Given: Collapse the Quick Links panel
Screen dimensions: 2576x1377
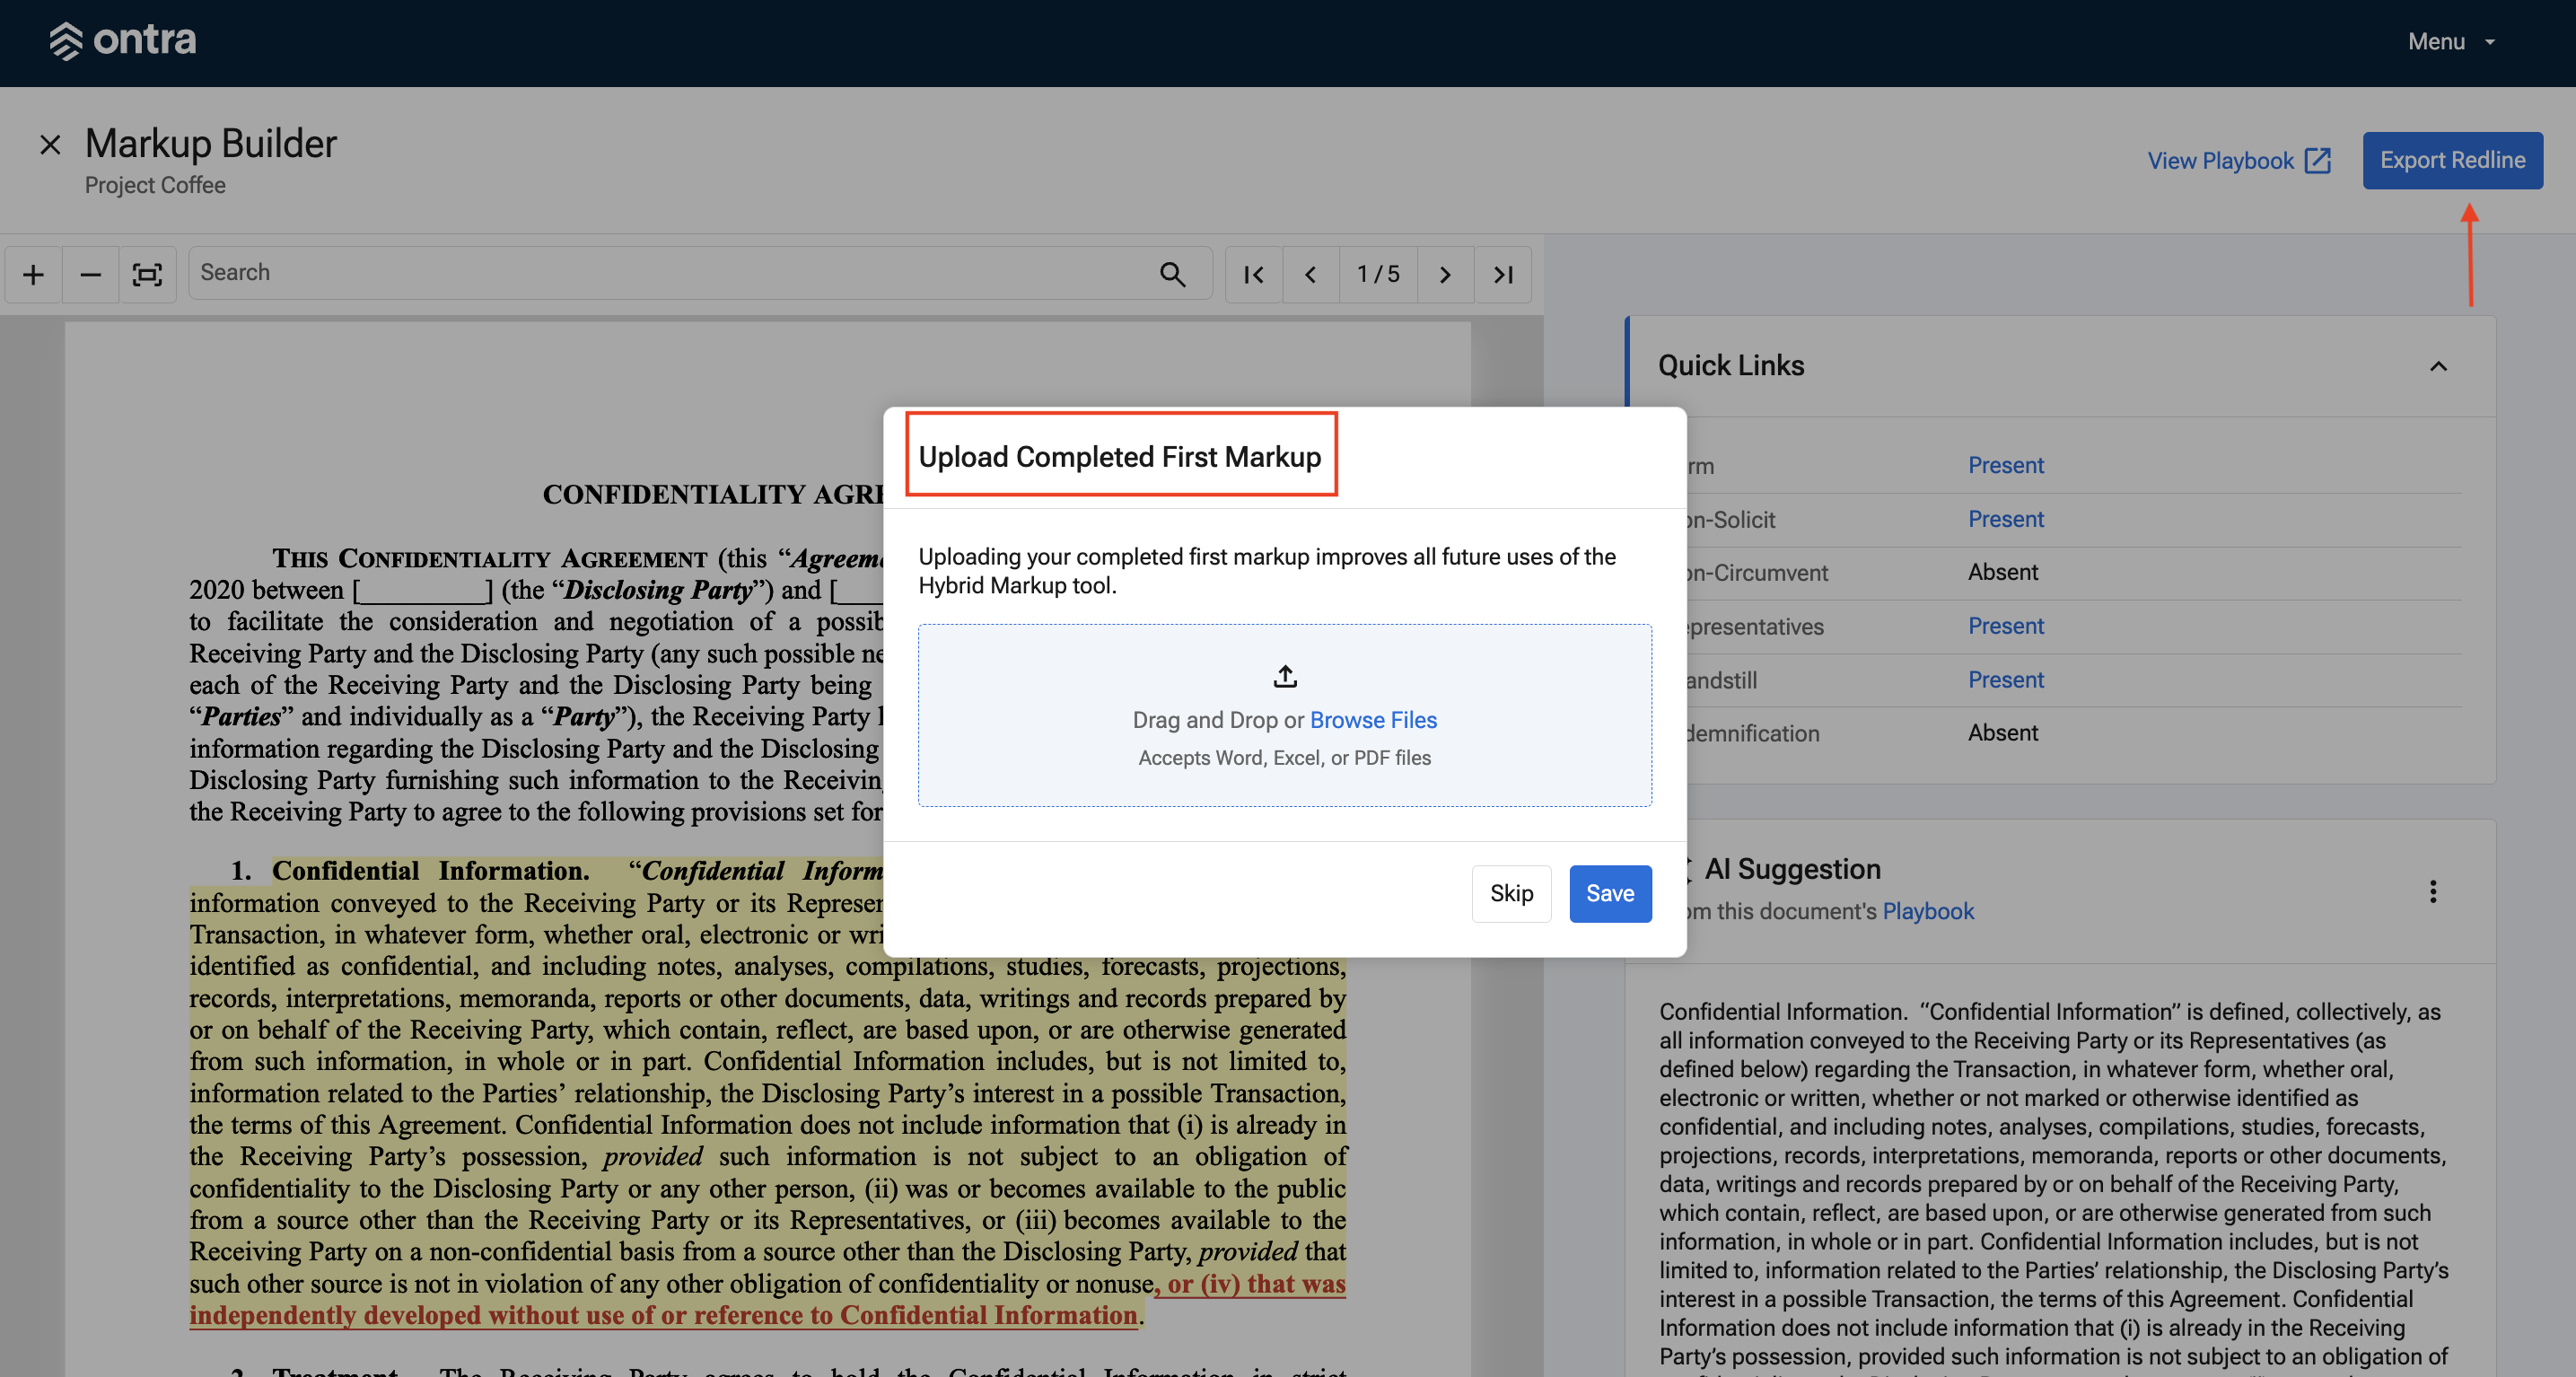Looking at the screenshot, I should [x=2439, y=366].
